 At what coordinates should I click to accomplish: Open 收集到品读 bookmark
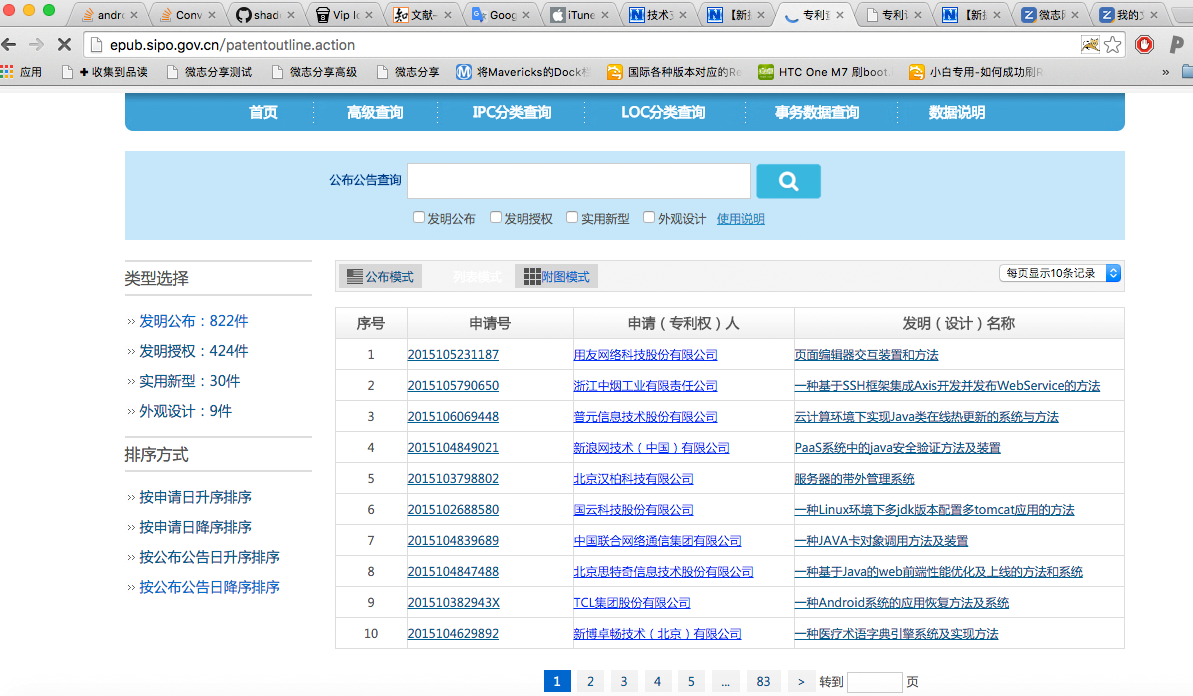click(105, 72)
